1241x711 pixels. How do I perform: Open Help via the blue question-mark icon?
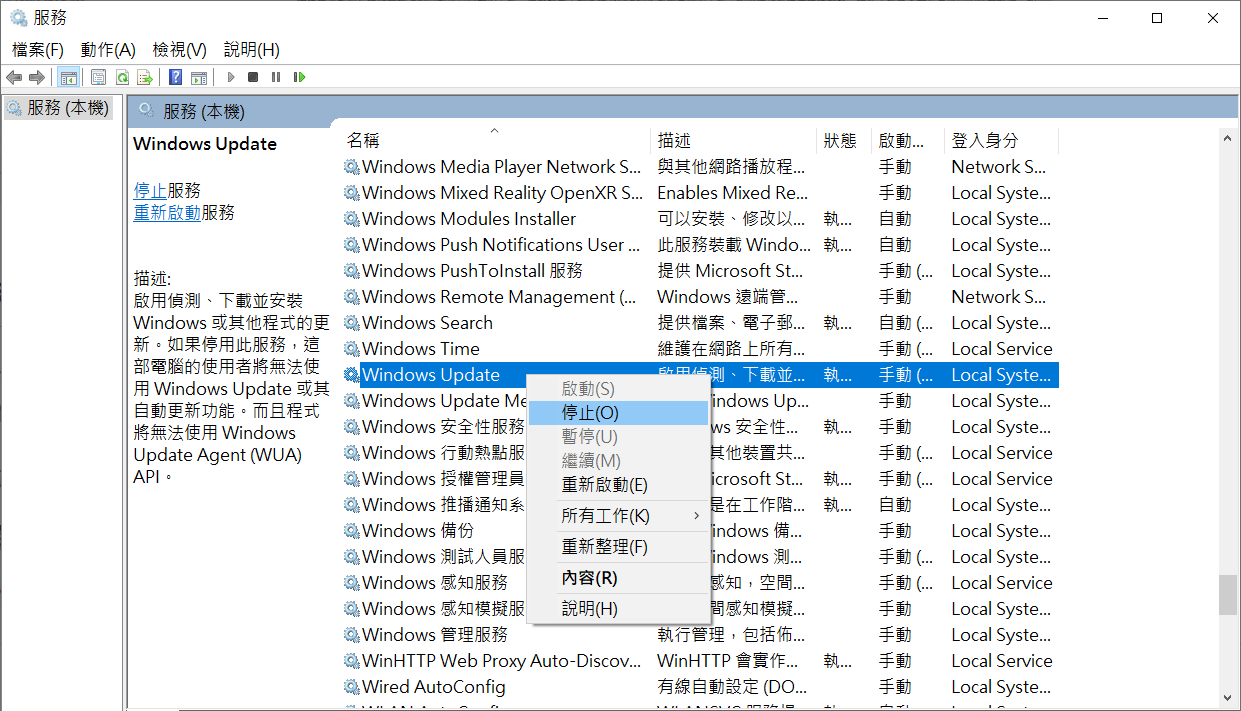point(175,77)
